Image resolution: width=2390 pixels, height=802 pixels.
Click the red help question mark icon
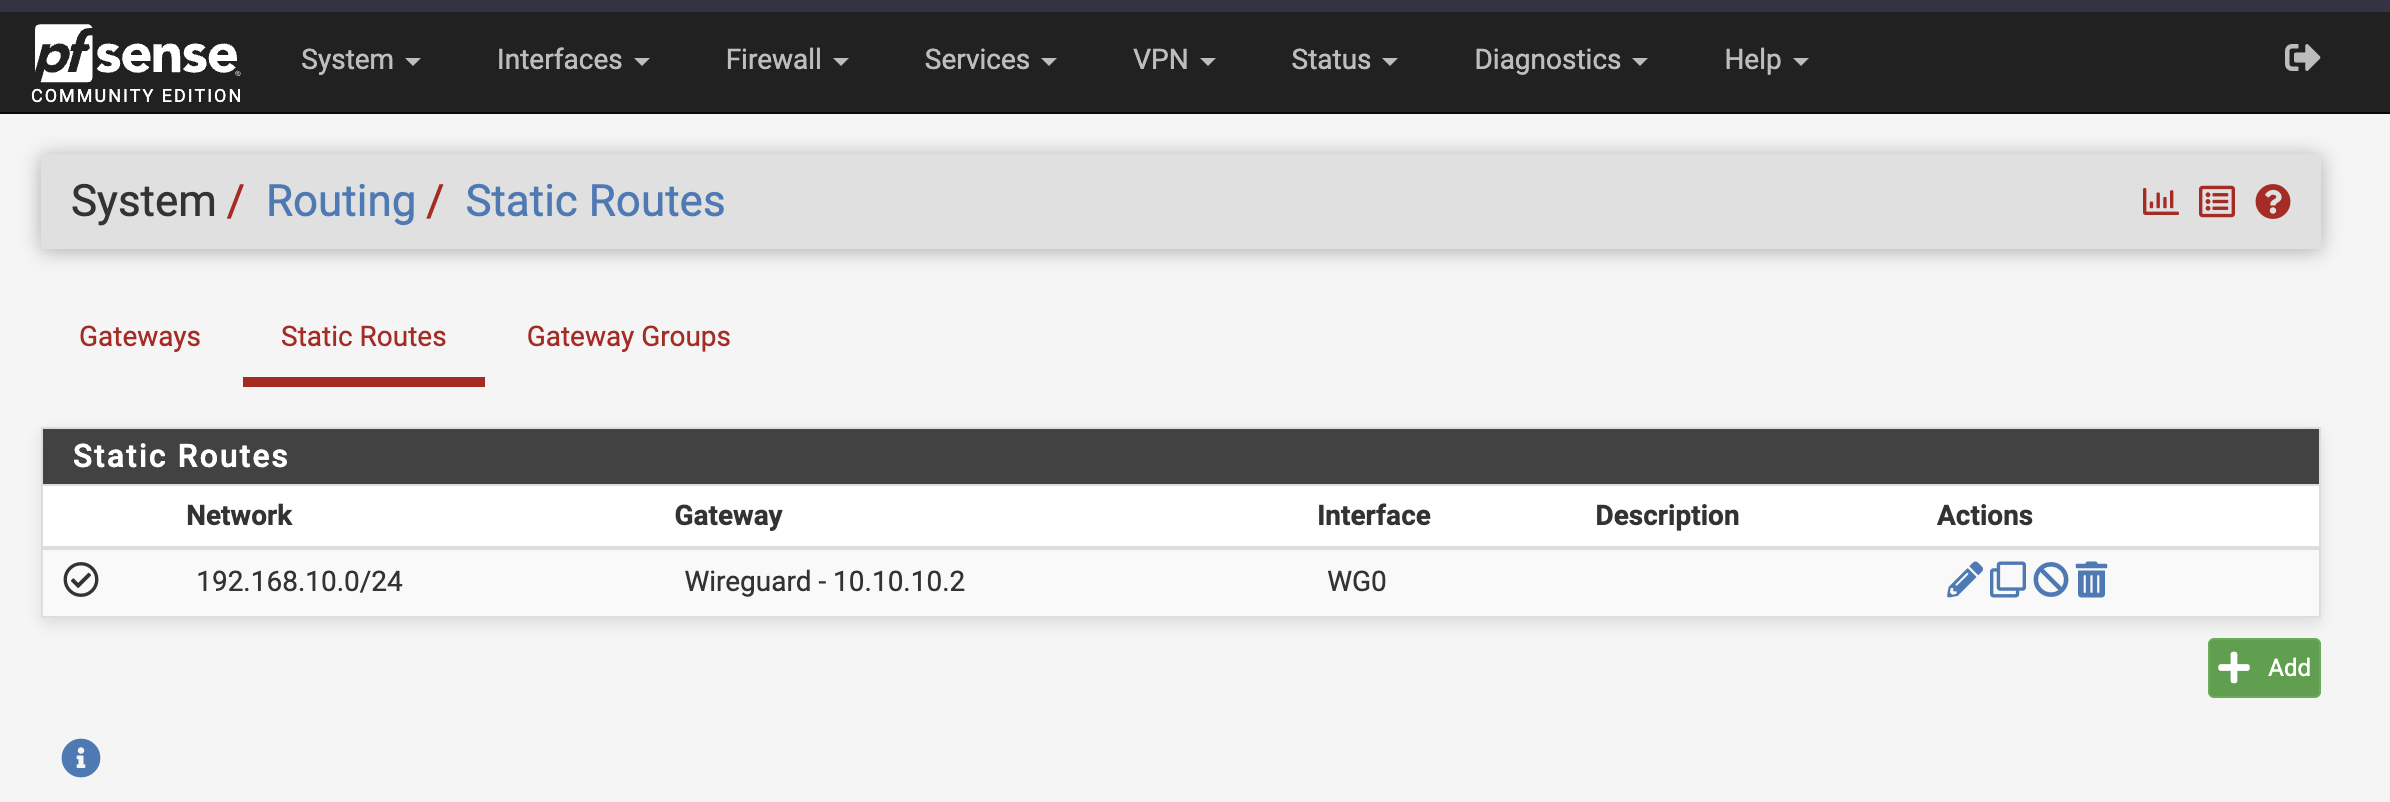coord(2273,202)
